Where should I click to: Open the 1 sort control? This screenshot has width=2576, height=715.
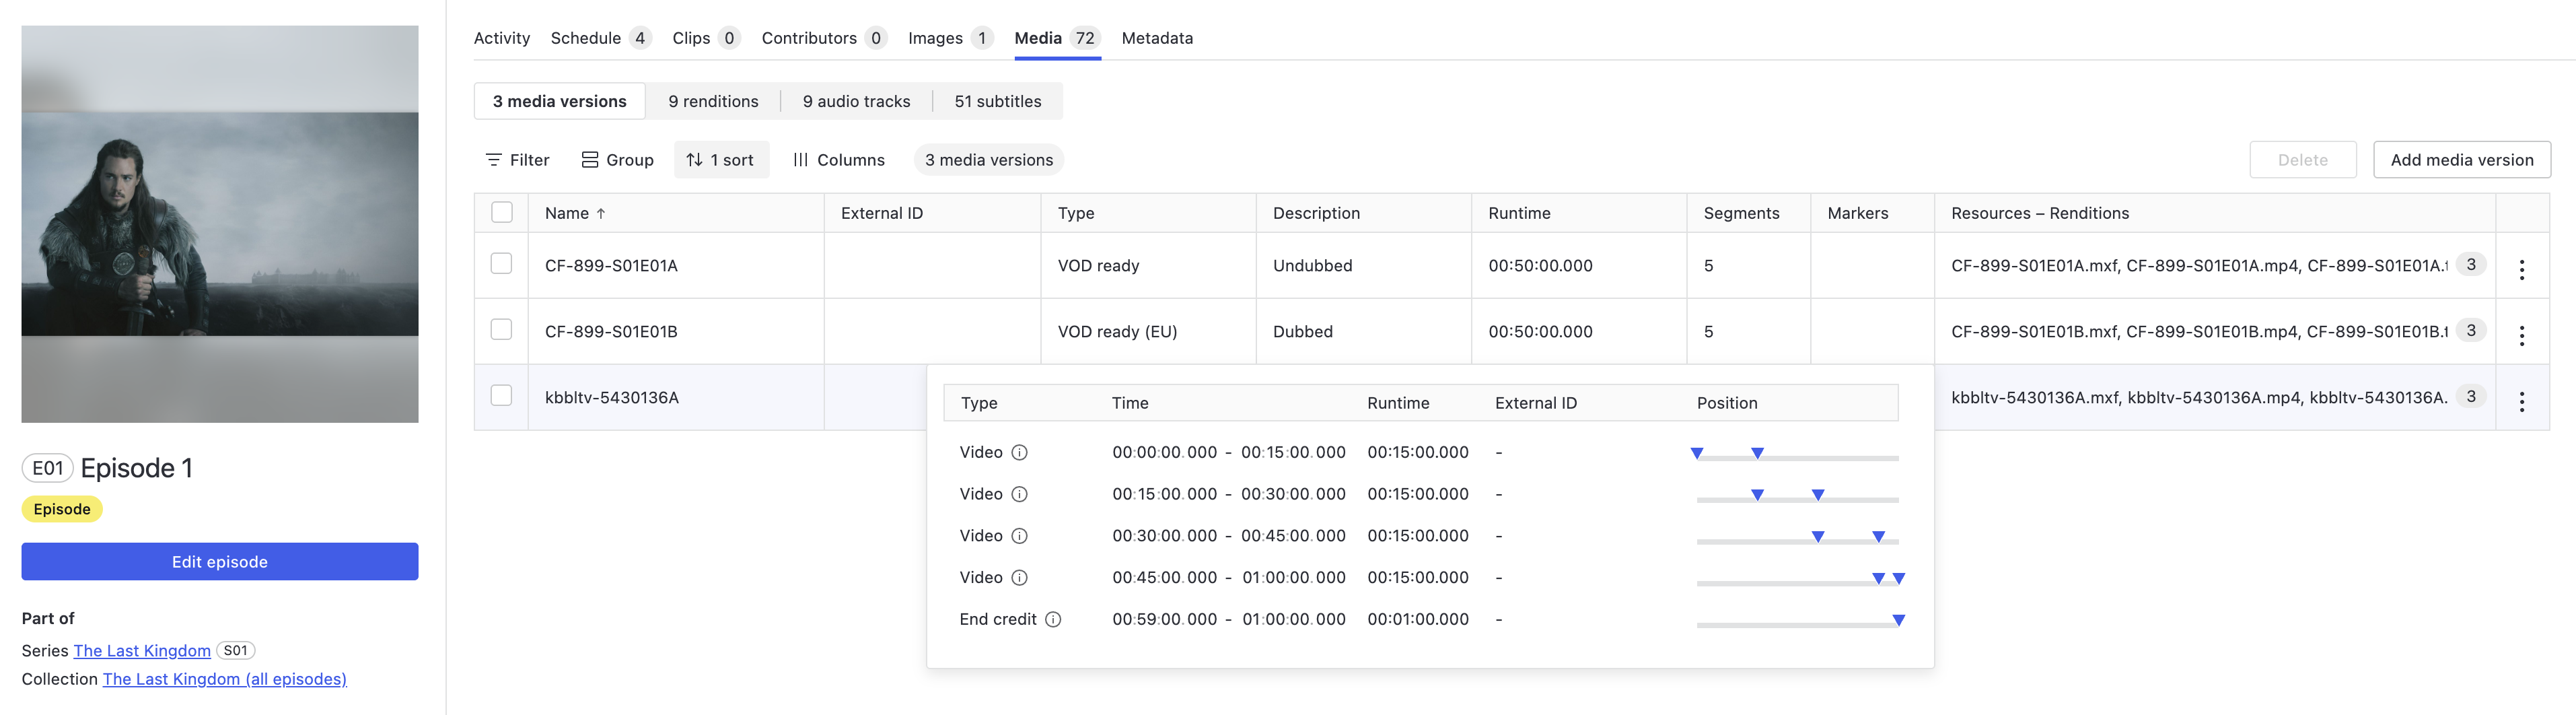click(721, 160)
